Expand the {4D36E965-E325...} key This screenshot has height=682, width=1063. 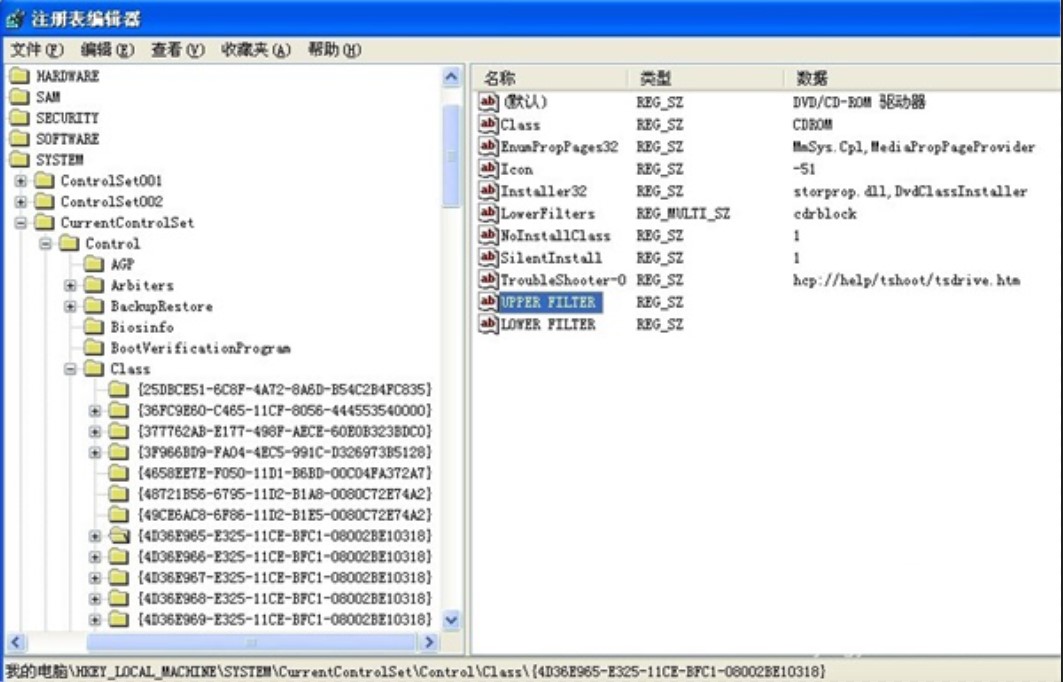pos(95,536)
